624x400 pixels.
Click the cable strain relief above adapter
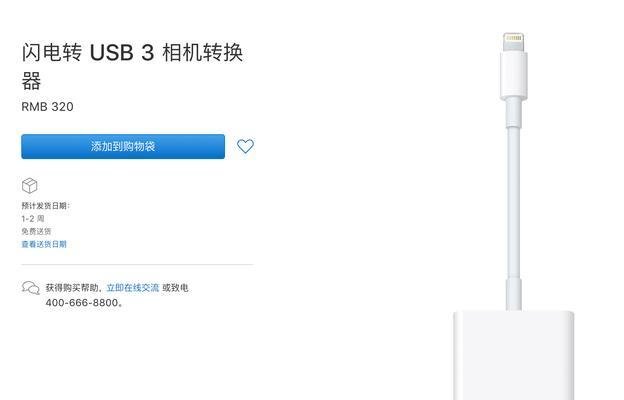tap(514, 295)
